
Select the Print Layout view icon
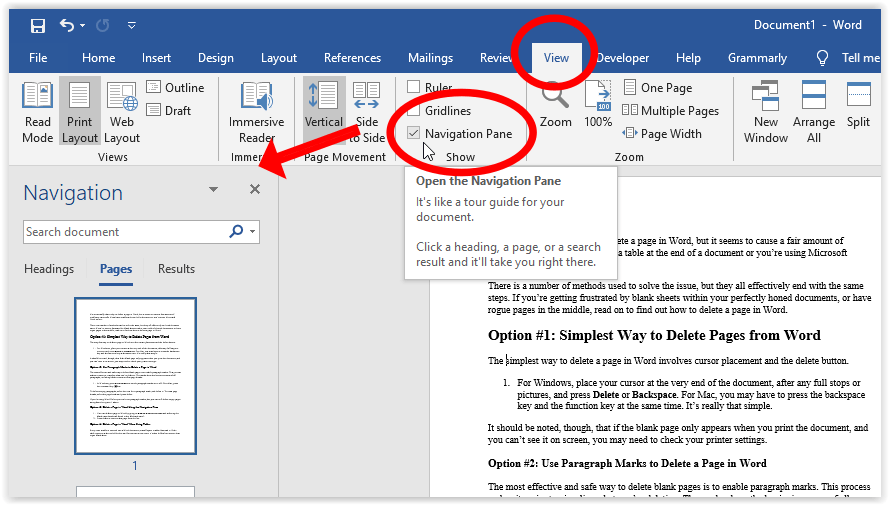[80, 112]
